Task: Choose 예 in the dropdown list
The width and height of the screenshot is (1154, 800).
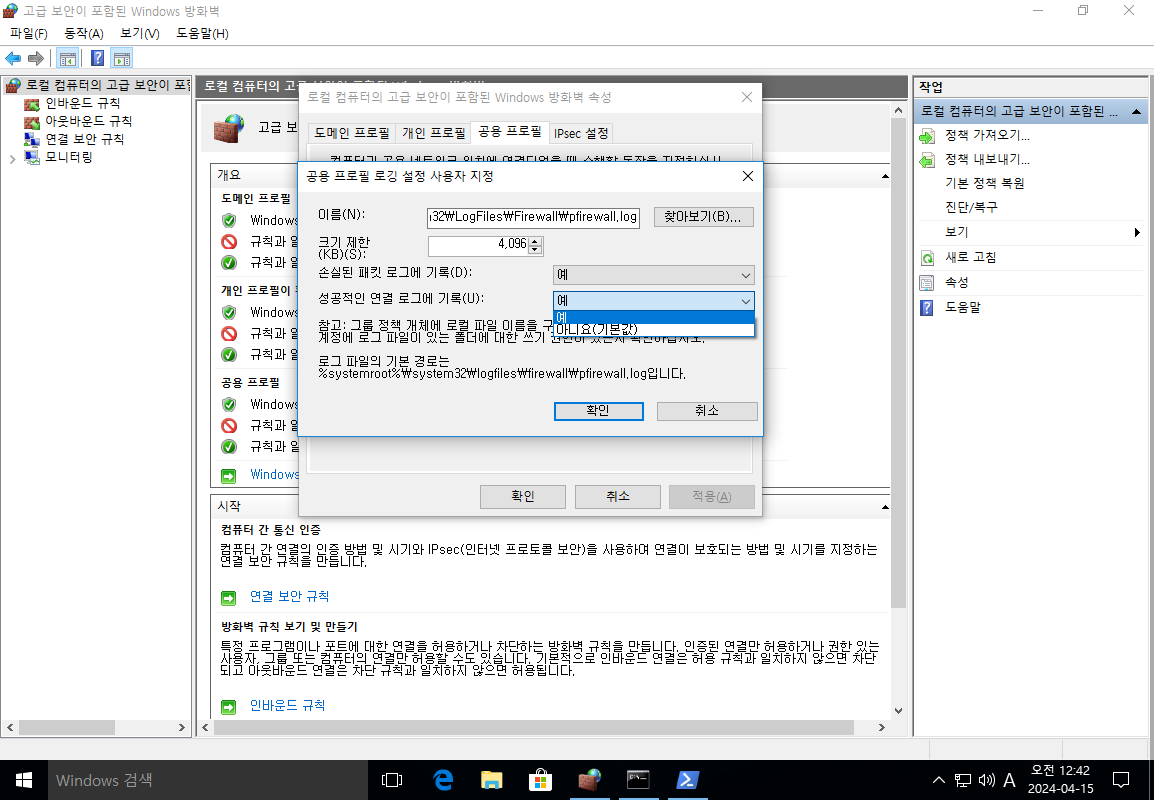Action: (654, 317)
